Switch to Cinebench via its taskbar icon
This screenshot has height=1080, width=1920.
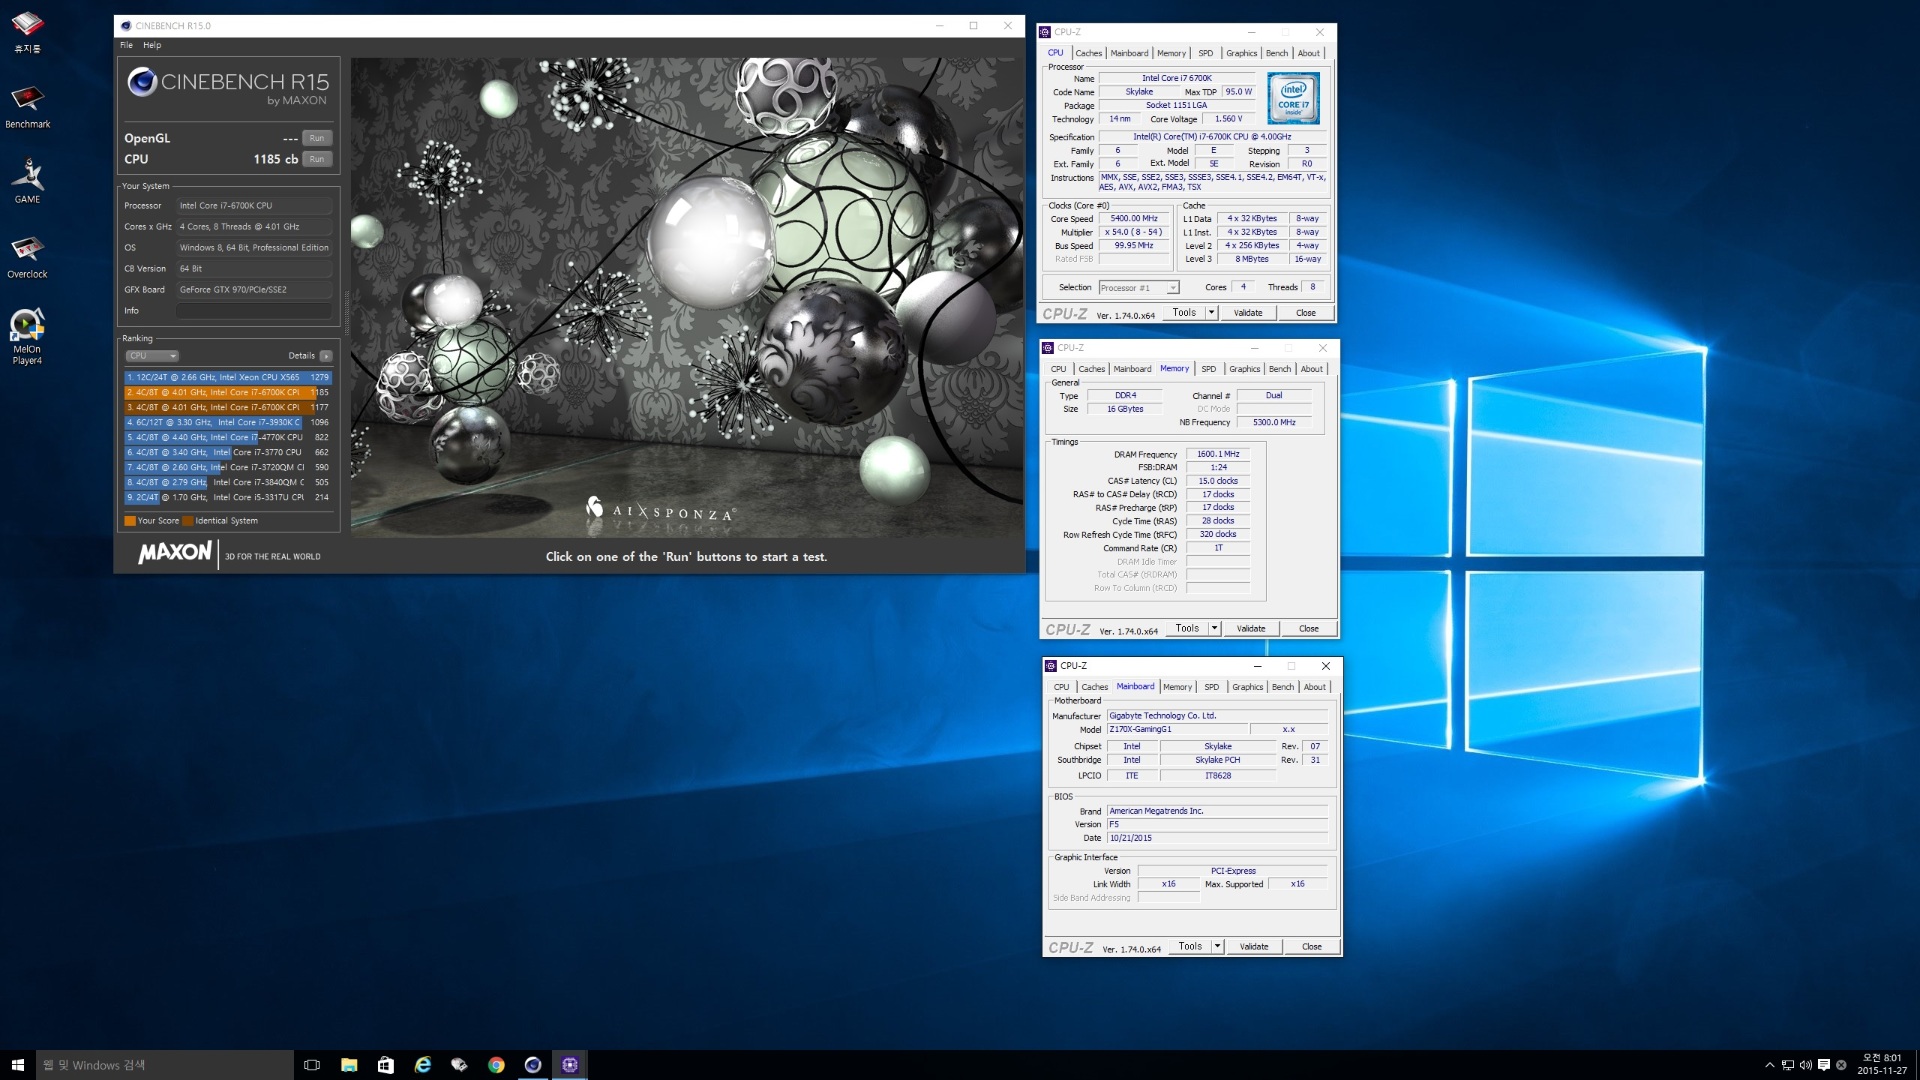tap(533, 1065)
